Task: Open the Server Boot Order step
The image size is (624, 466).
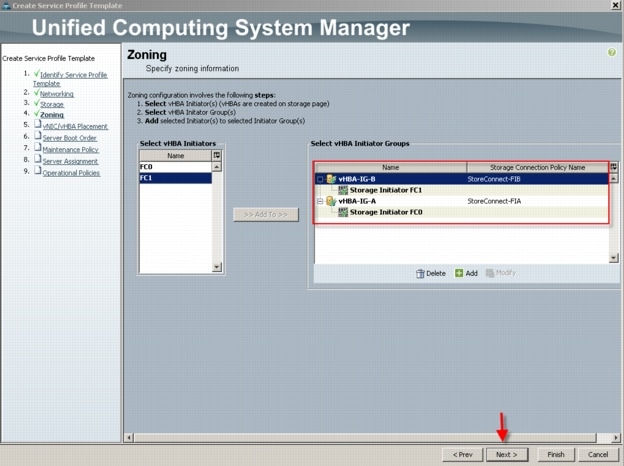Action: 70,138
